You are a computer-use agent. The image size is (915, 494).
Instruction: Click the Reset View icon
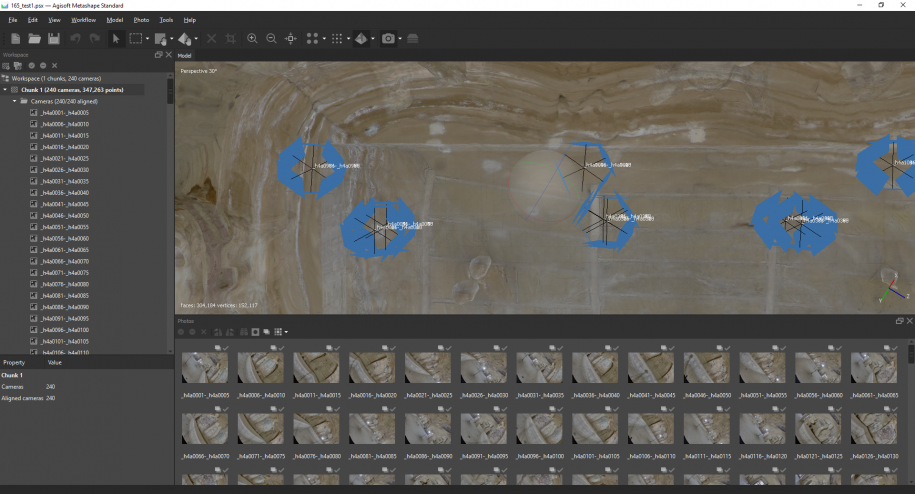click(291, 39)
